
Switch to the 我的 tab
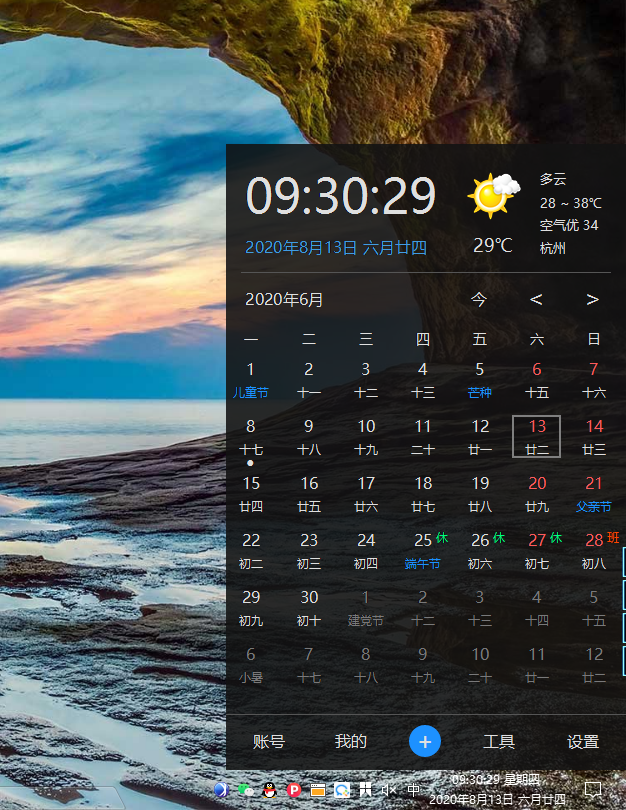coord(351,741)
